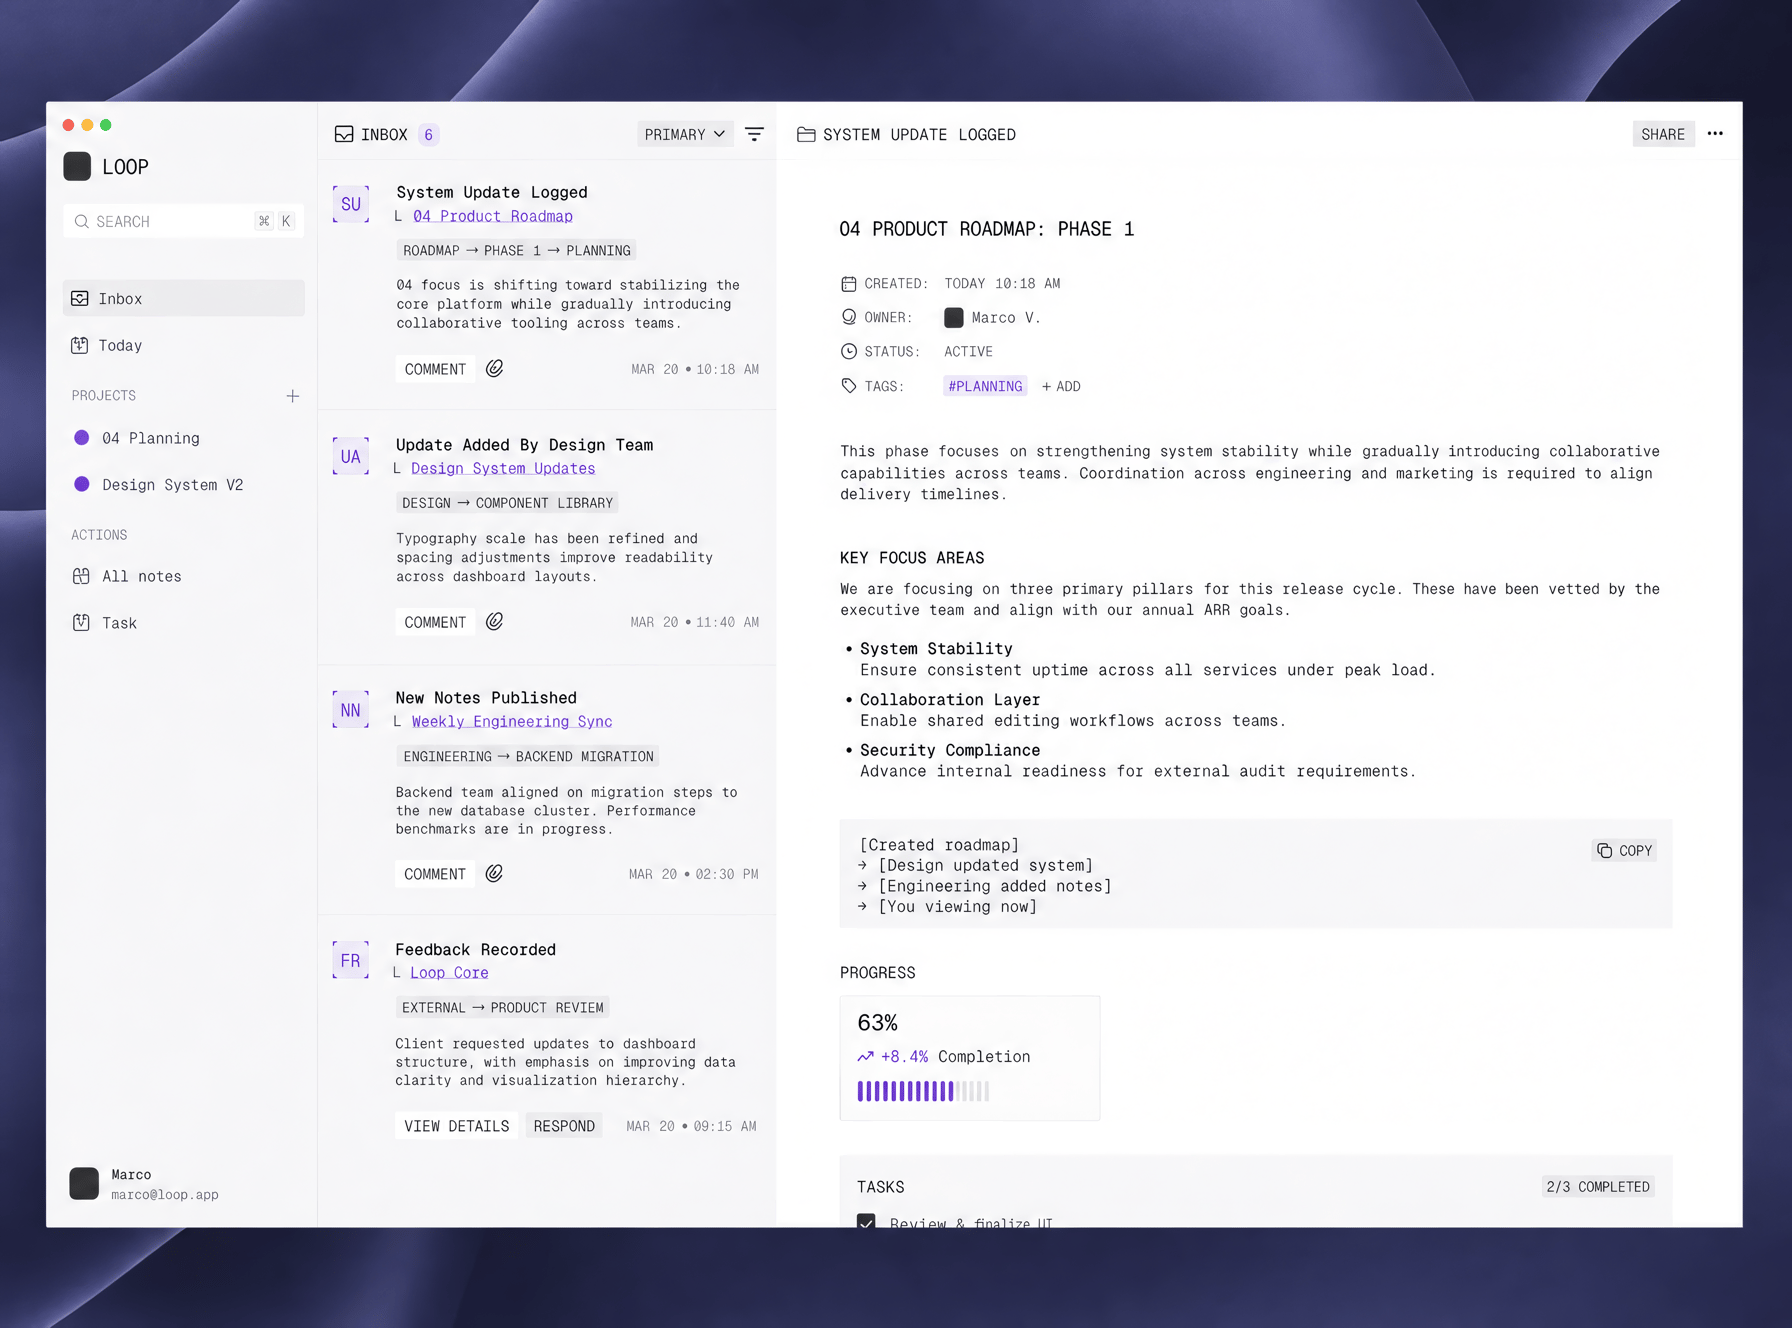Open the 04 Product Roadmap link
The image size is (1792, 1328).
tap(493, 216)
